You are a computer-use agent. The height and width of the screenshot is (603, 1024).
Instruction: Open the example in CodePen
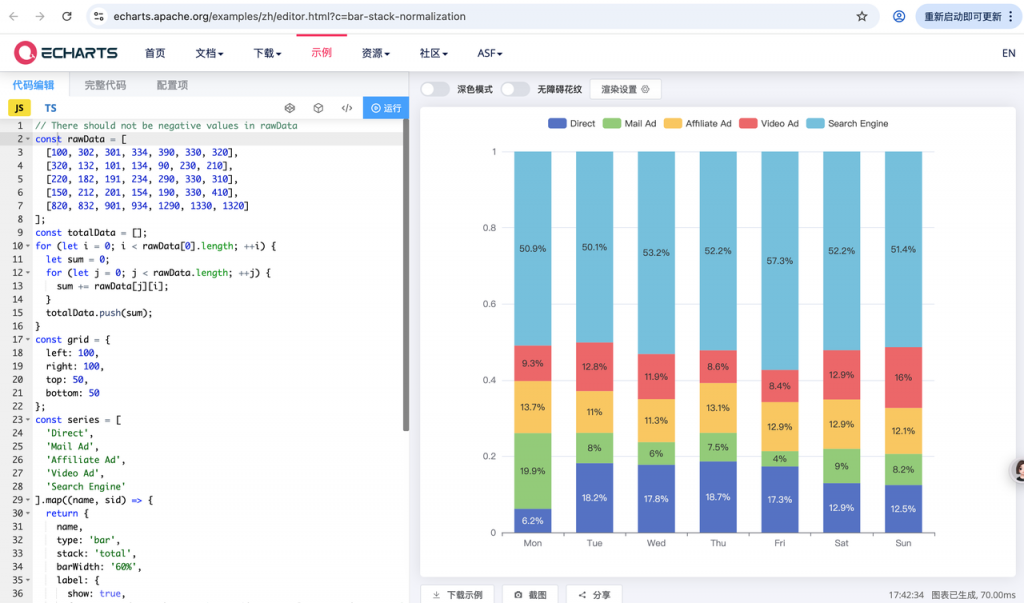coord(289,108)
